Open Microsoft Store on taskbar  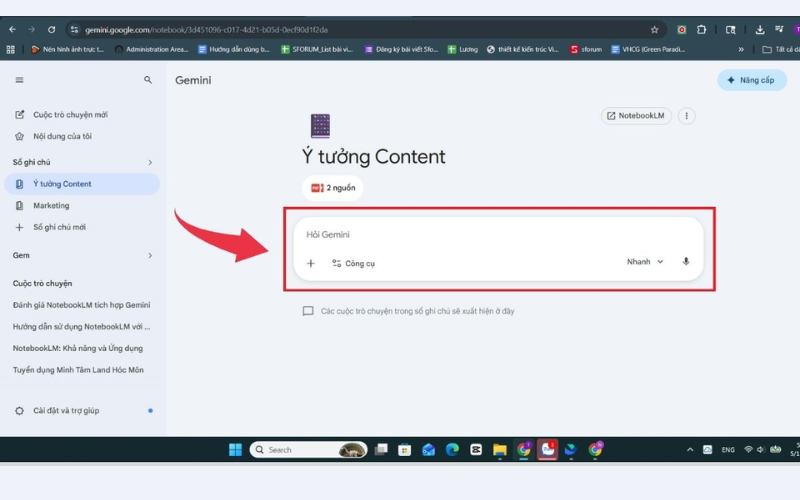(x=405, y=449)
